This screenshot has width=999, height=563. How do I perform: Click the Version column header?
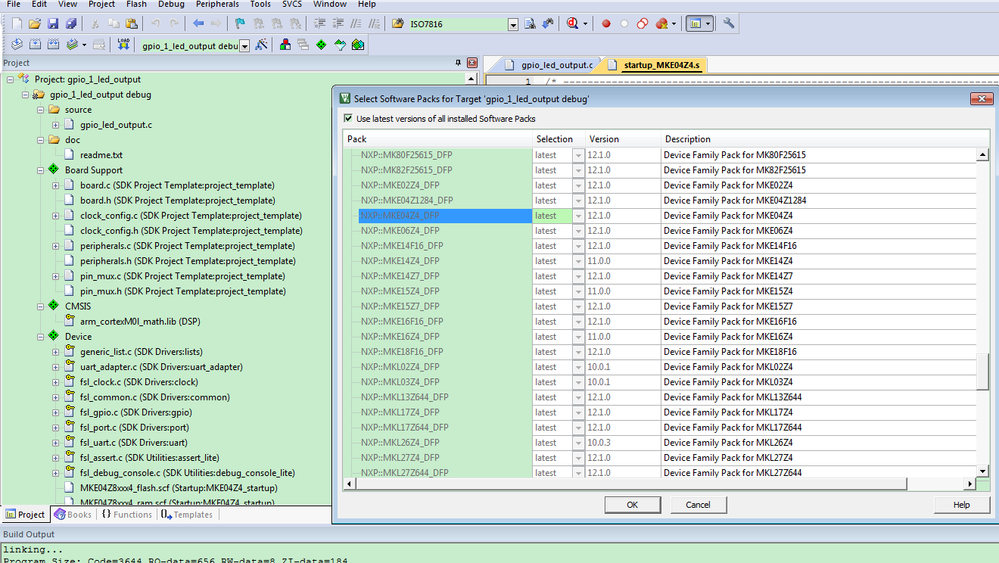(622, 139)
